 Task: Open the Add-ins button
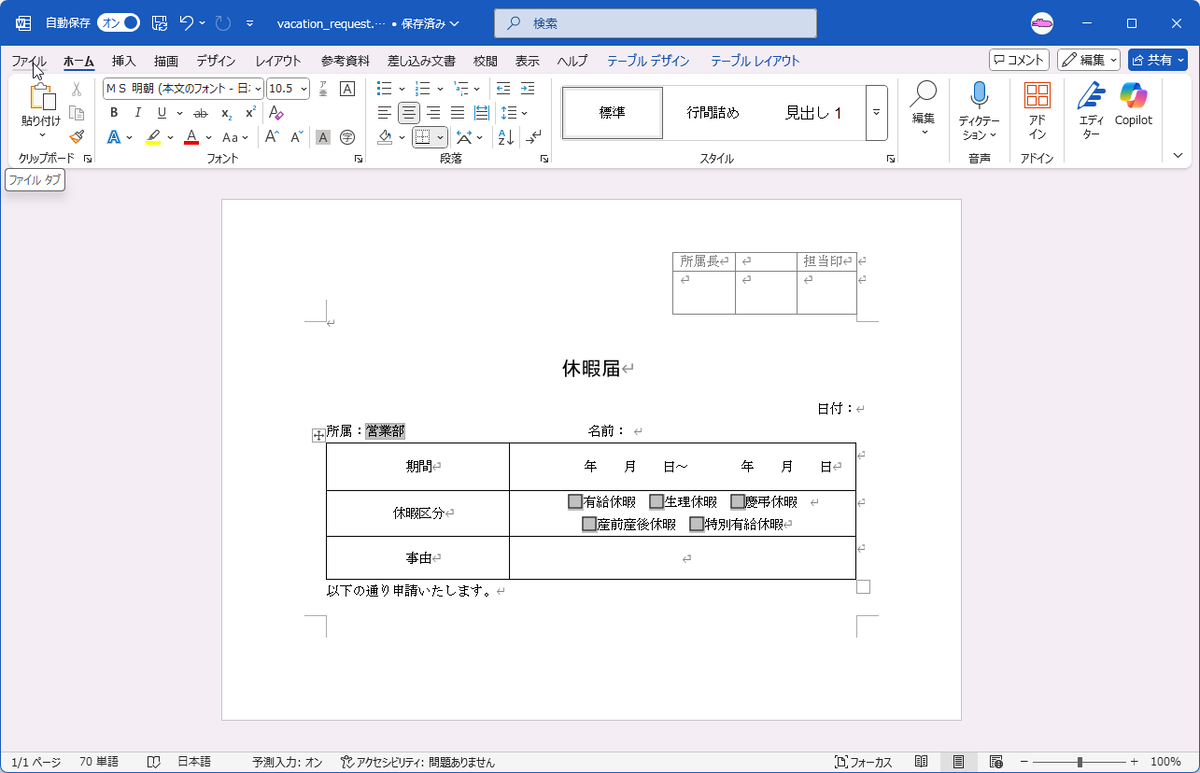(x=1037, y=110)
